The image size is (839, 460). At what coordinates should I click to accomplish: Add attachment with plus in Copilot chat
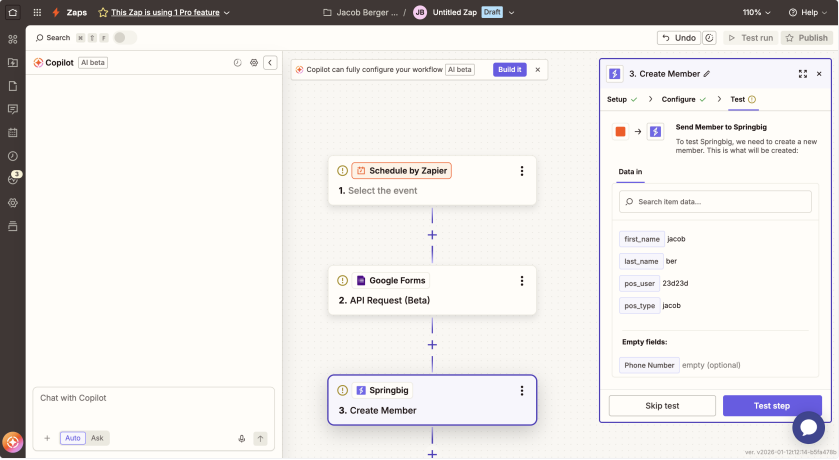click(x=47, y=438)
